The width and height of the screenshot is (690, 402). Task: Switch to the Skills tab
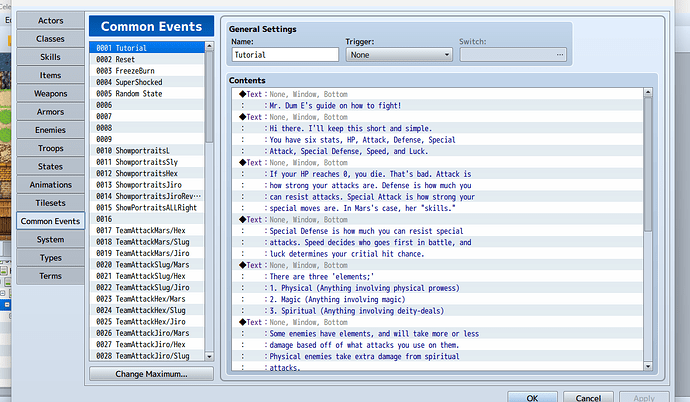click(50, 57)
